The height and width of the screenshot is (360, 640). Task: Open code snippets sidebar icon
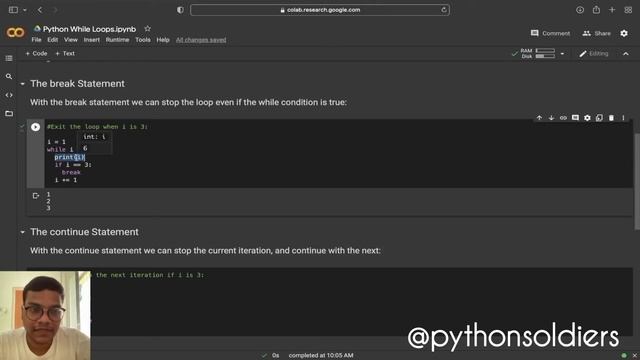pos(9,95)
